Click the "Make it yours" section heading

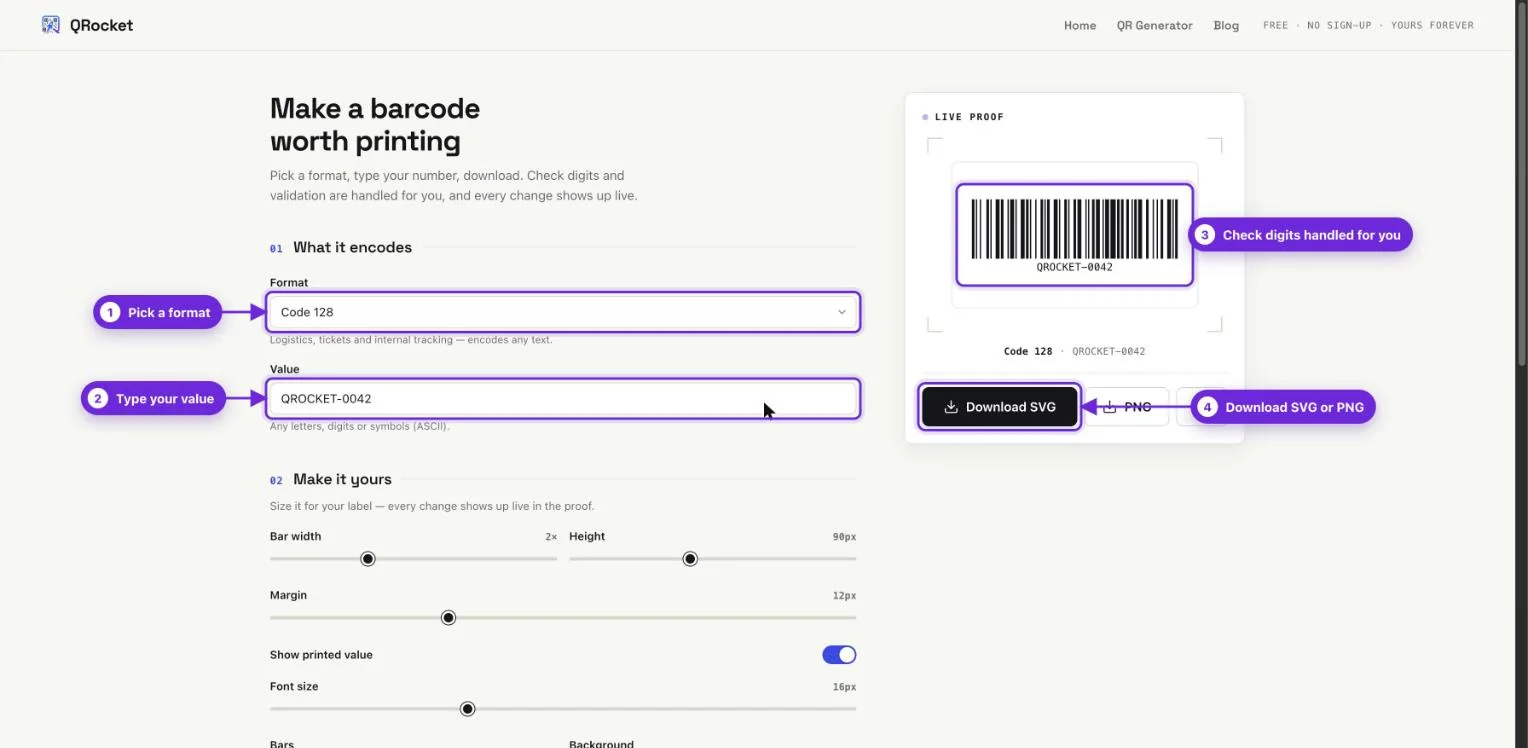342,479
